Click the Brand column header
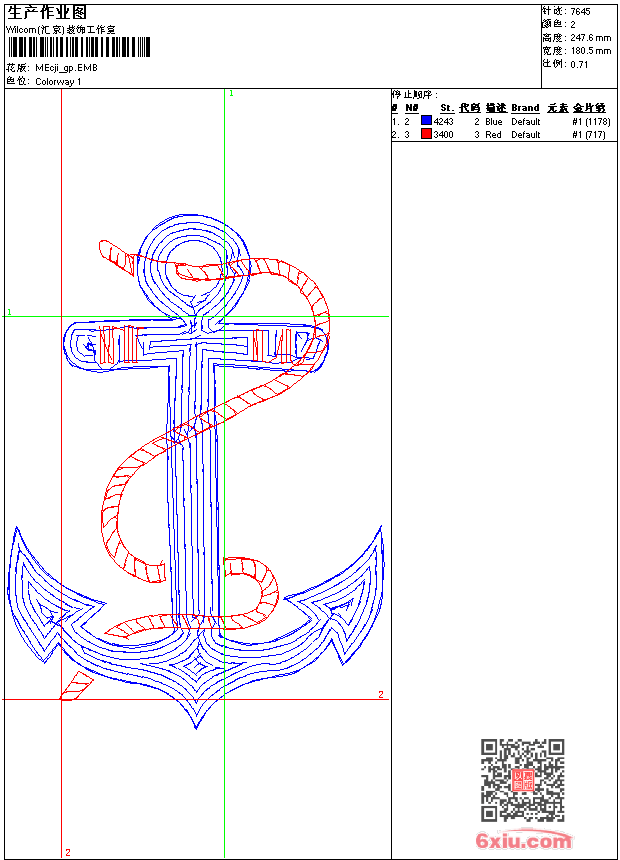The width and height of the screenshot is (620, 860). tap(525, 108)
